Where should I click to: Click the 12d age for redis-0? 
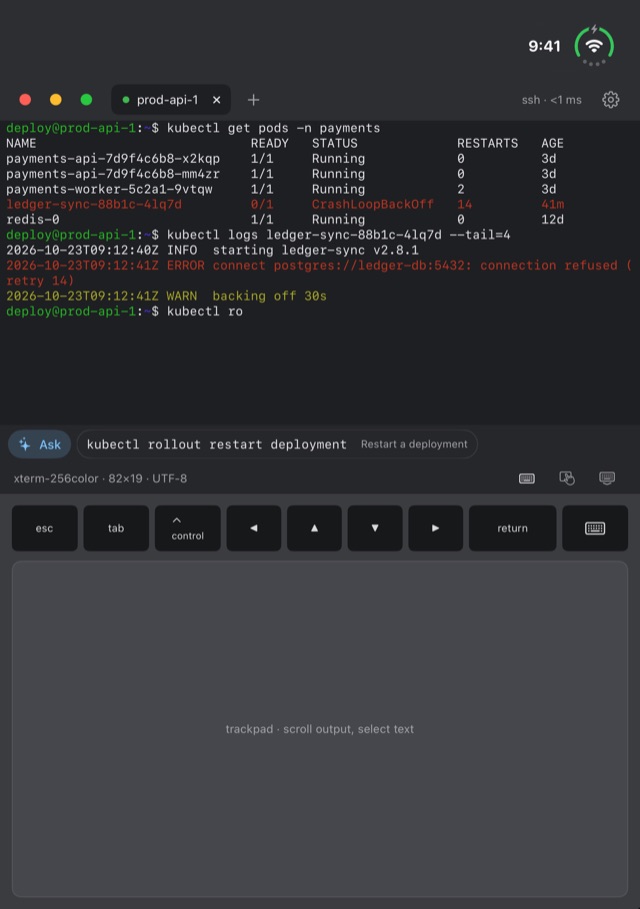(552, 219)
